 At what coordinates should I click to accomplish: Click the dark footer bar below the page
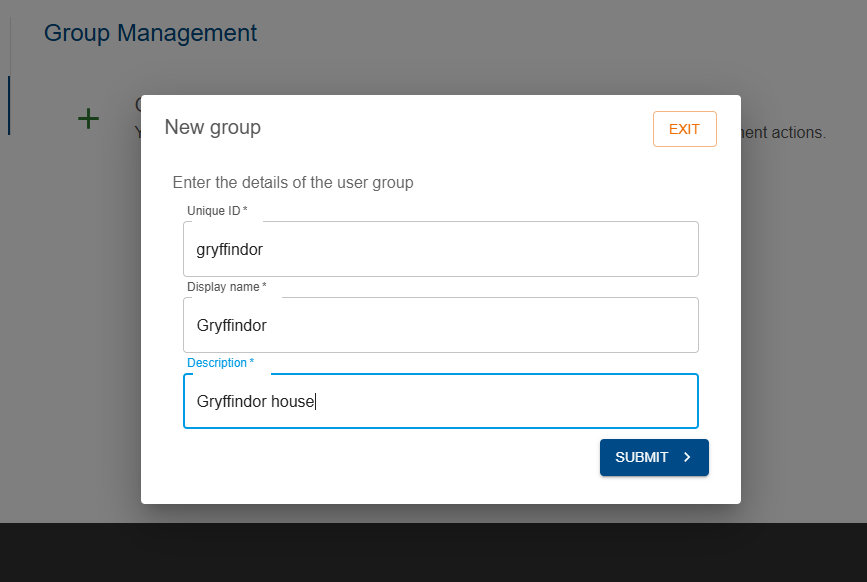pos(434,552)
